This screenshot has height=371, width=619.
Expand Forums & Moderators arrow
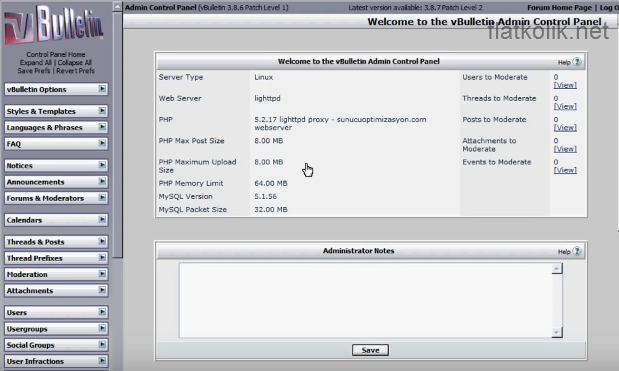[x=102, y=198]
